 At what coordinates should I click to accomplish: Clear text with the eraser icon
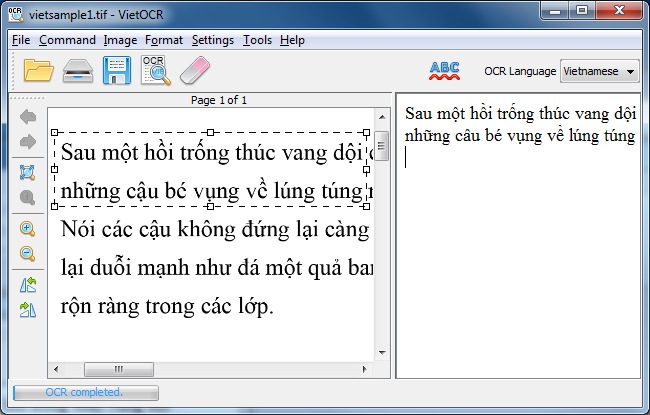pyautogui.click(x=195, y=70)
